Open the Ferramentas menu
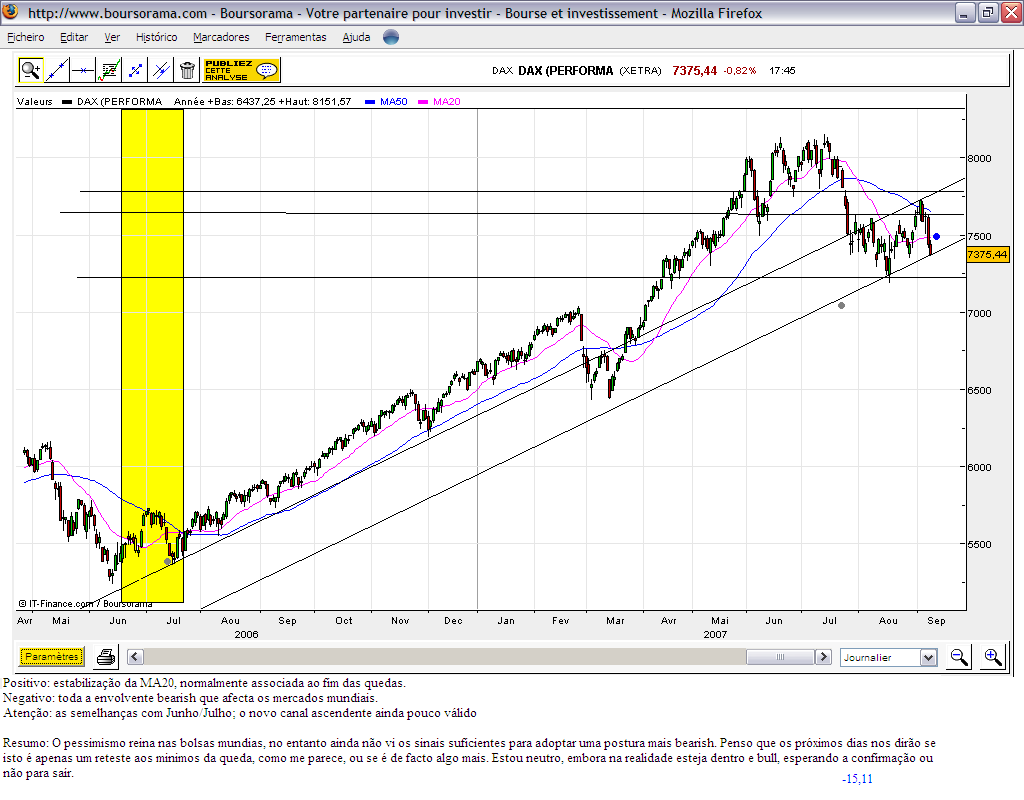This screenshot has width=1024, height=800. coord(295,37)
